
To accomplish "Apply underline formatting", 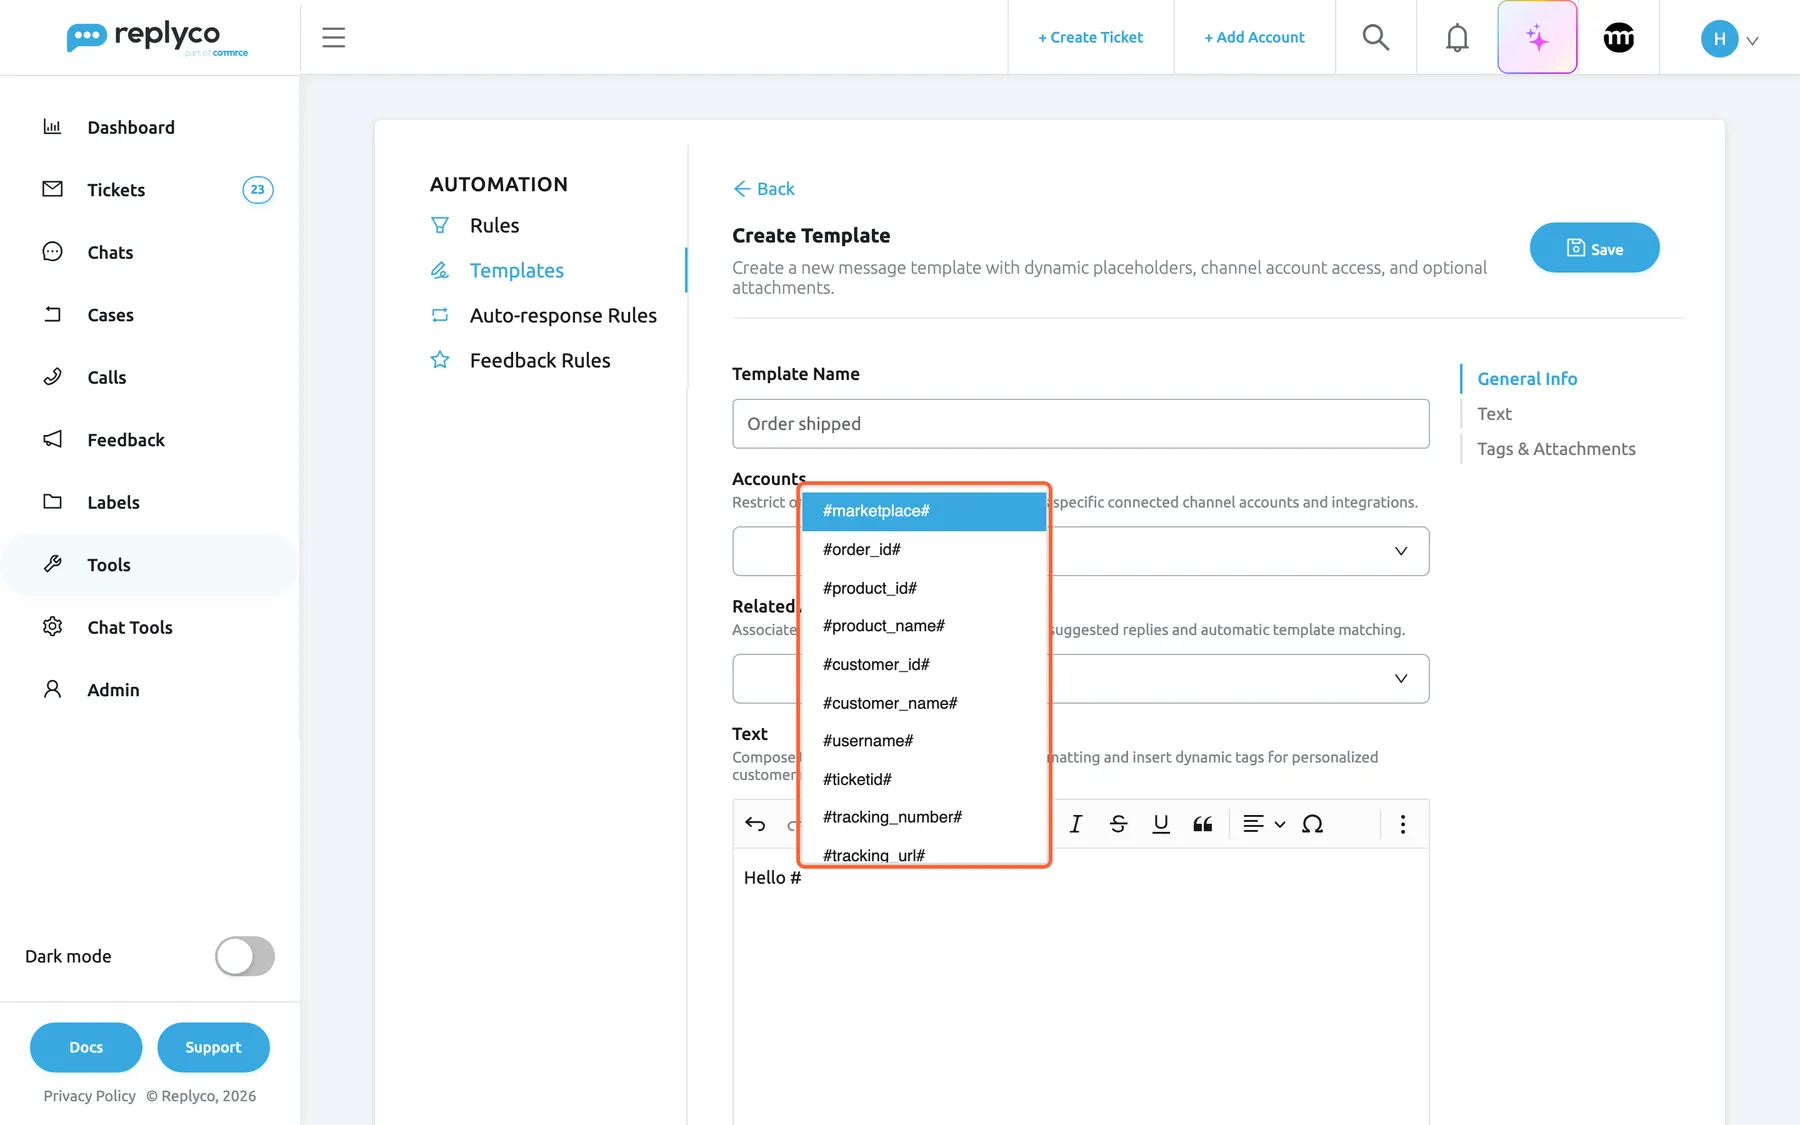I will (1160, 824).
